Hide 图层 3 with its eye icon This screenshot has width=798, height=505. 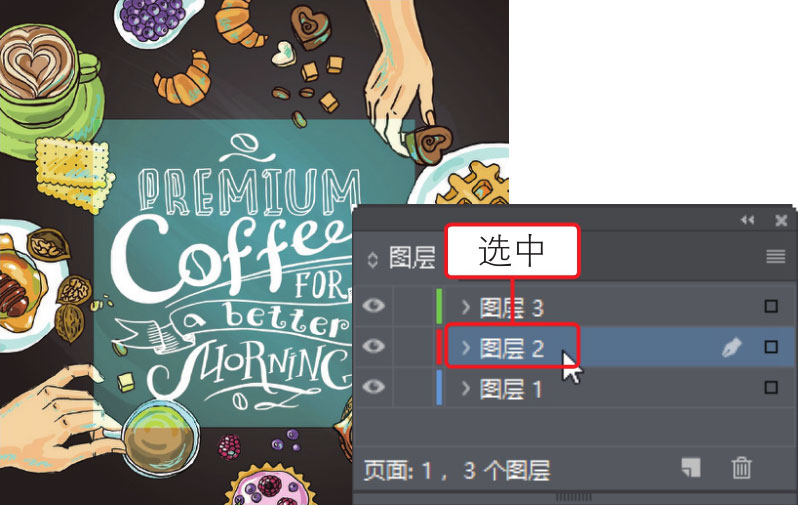pos(374,305)
